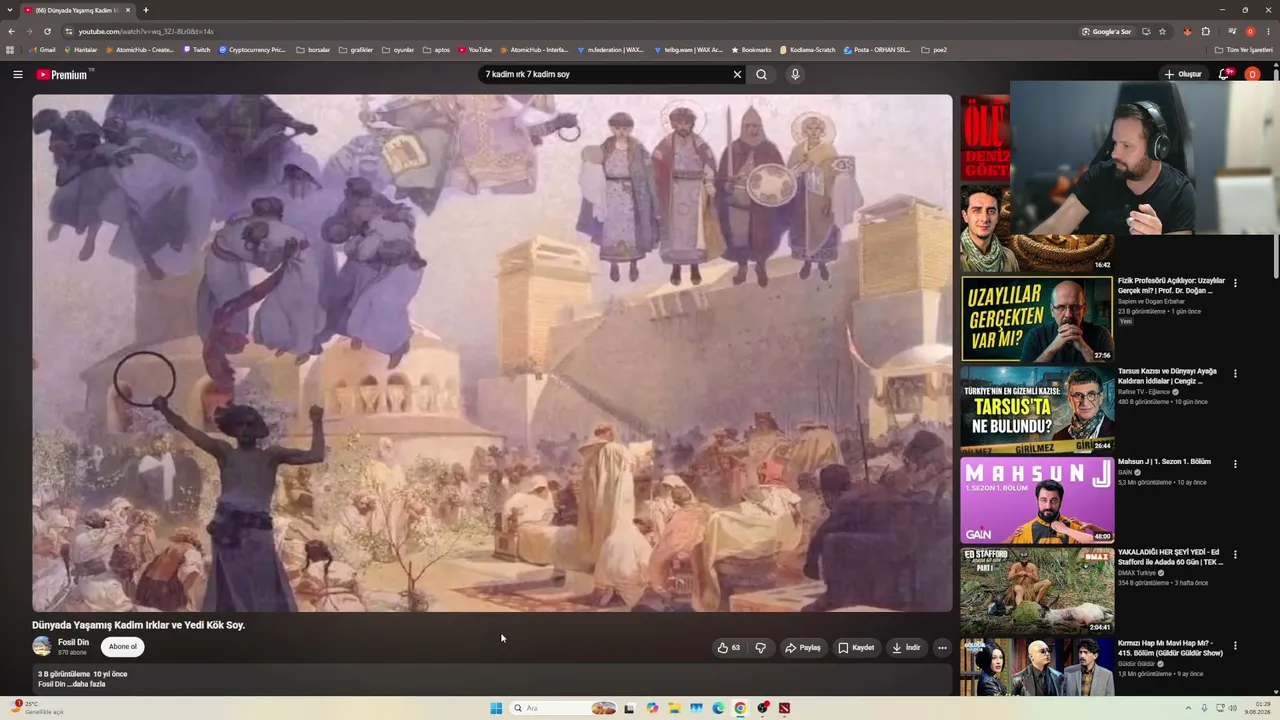The width and height of the screenshot is (1280, 720).
Task: Open options for Tarsus Kazısı video
Action: pyautogui.click(x=1235, y=374)
